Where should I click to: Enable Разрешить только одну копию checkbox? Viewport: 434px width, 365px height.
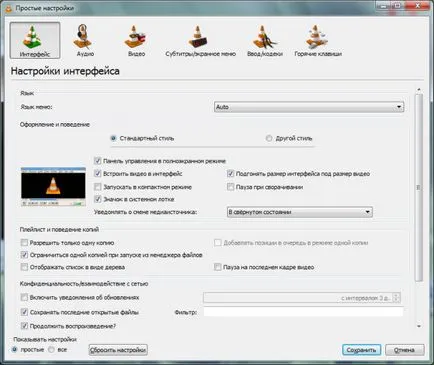click(x=24, y=242)
